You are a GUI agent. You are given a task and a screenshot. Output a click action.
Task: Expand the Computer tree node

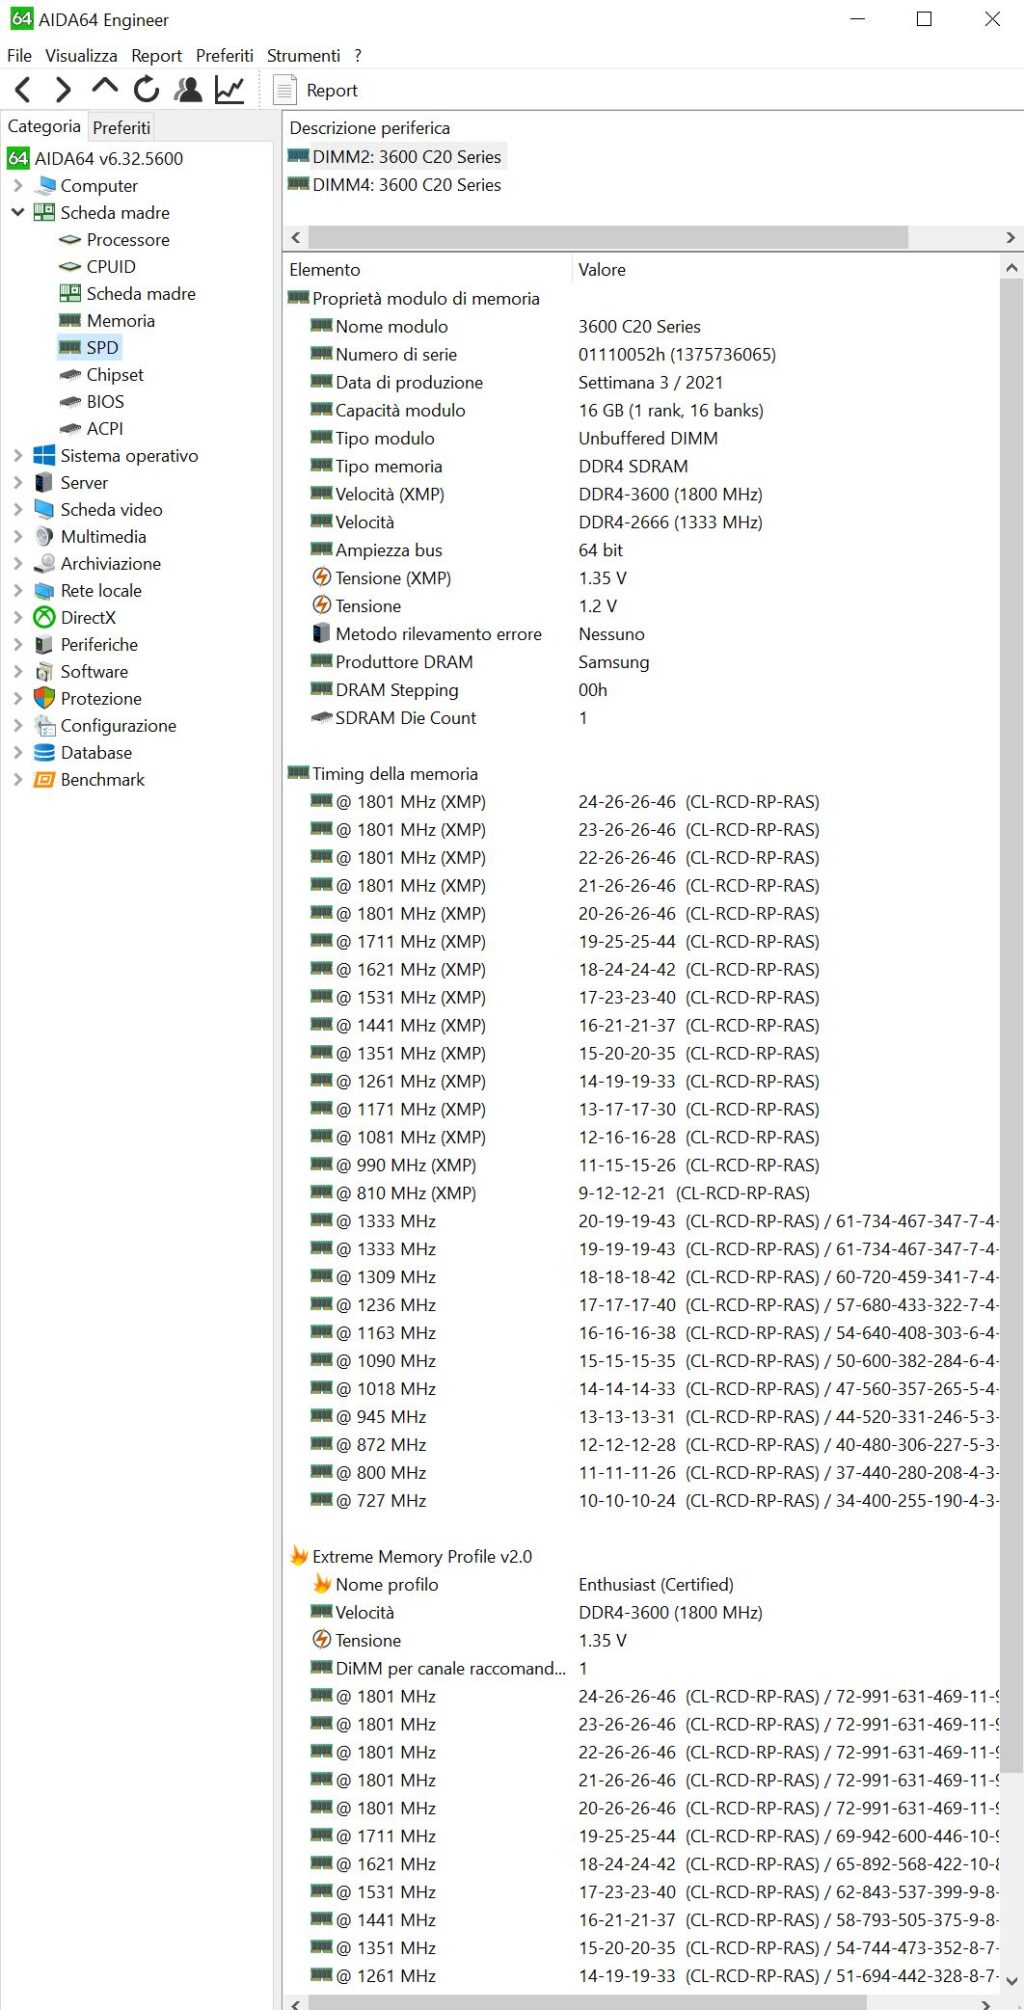point(18,185)
